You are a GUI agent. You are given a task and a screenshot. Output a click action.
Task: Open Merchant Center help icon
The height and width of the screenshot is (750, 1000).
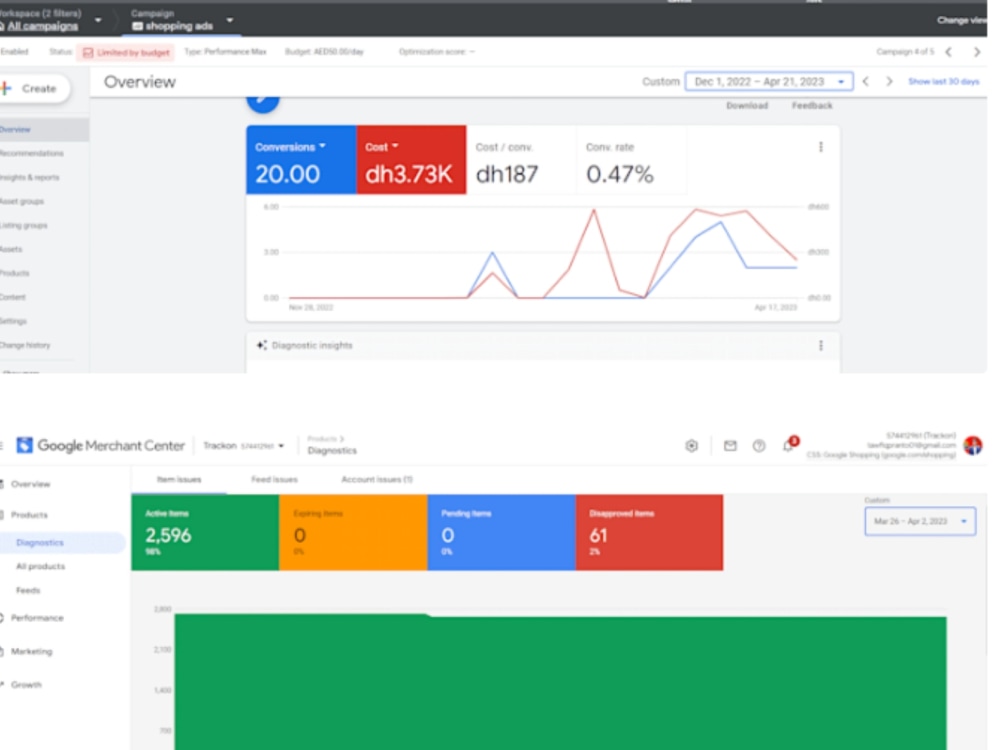click(x=759, y=446)
